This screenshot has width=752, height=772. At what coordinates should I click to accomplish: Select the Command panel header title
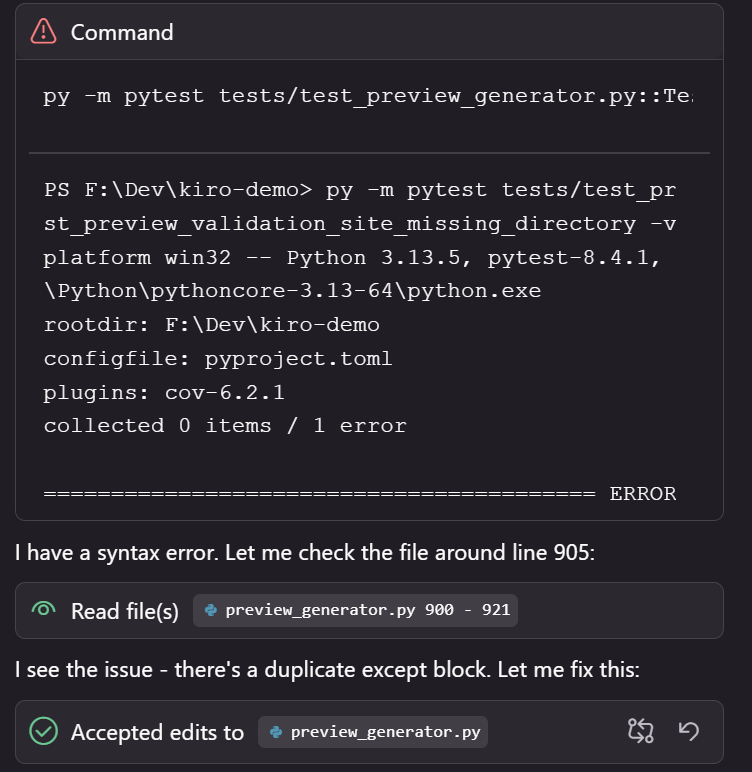click(x=122, y=32)
